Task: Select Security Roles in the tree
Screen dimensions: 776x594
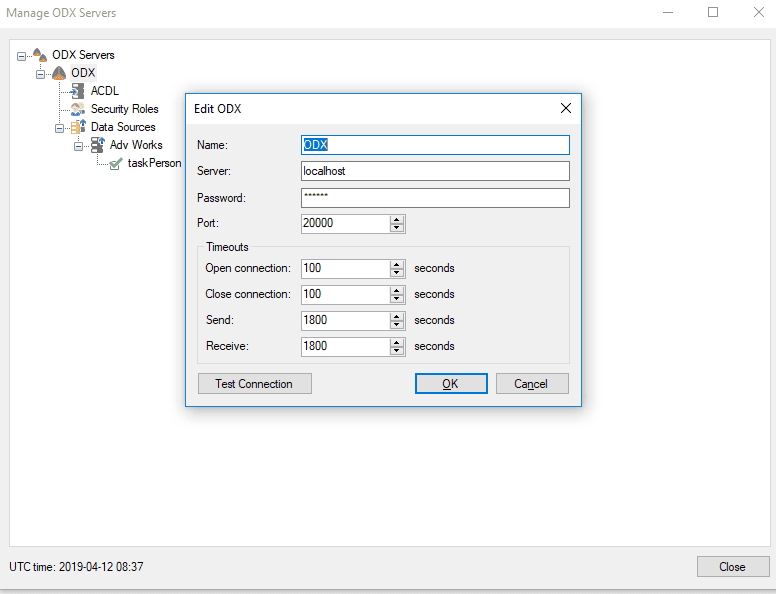Action: tap(125, 109)
